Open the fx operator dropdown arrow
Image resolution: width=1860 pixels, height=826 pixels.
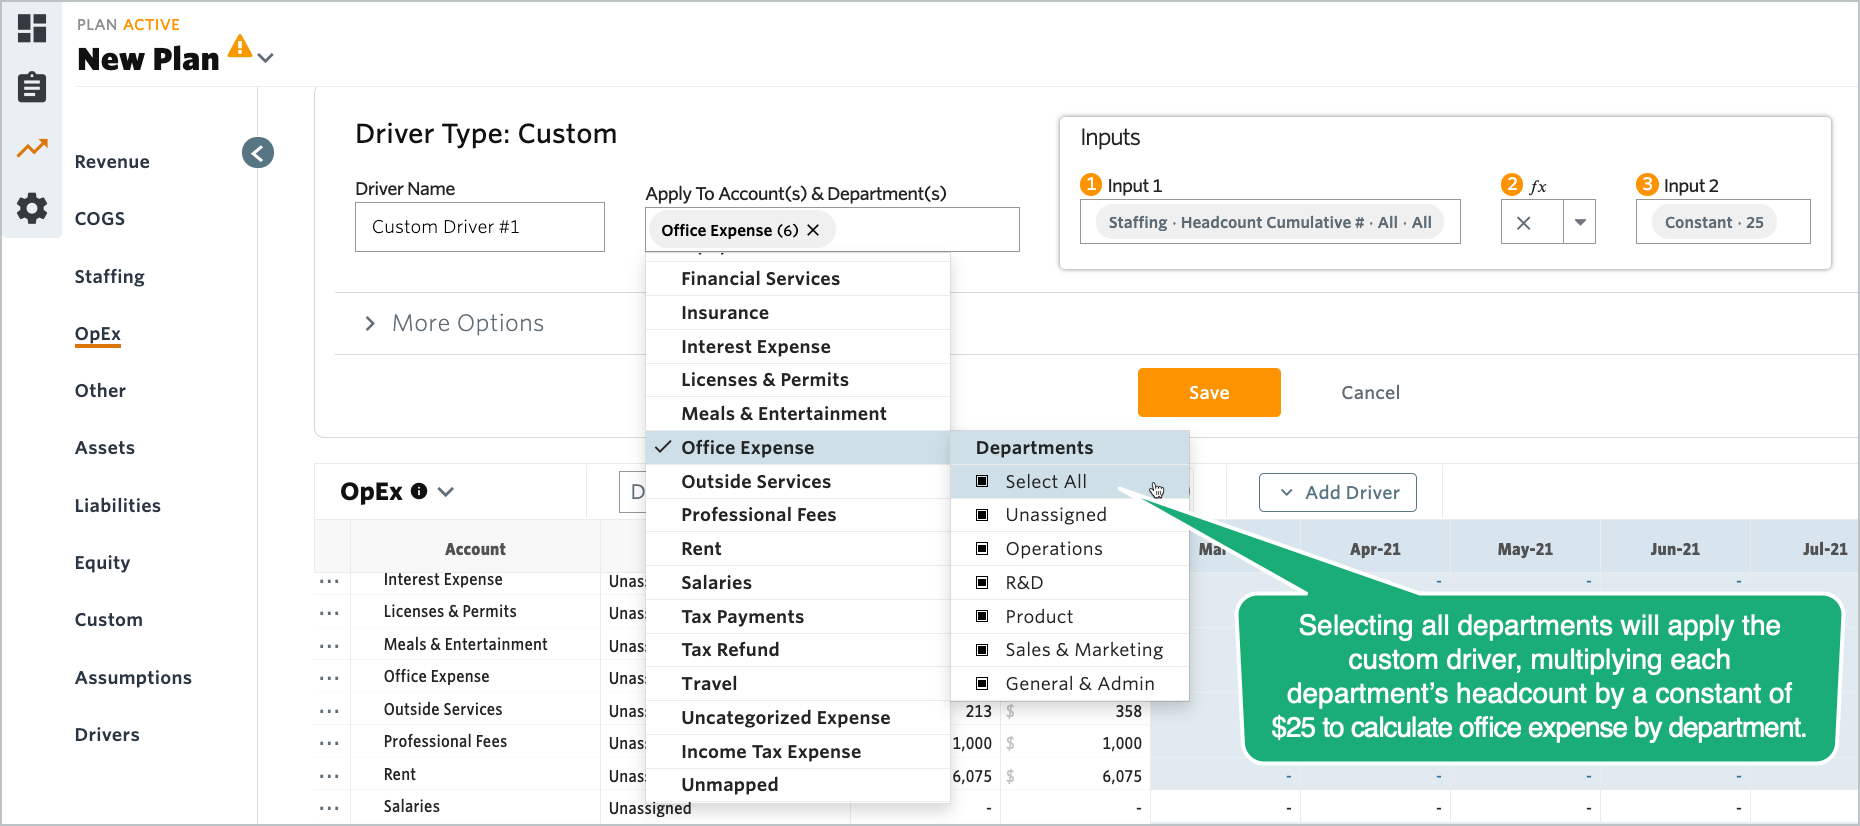pos(1579,223)
